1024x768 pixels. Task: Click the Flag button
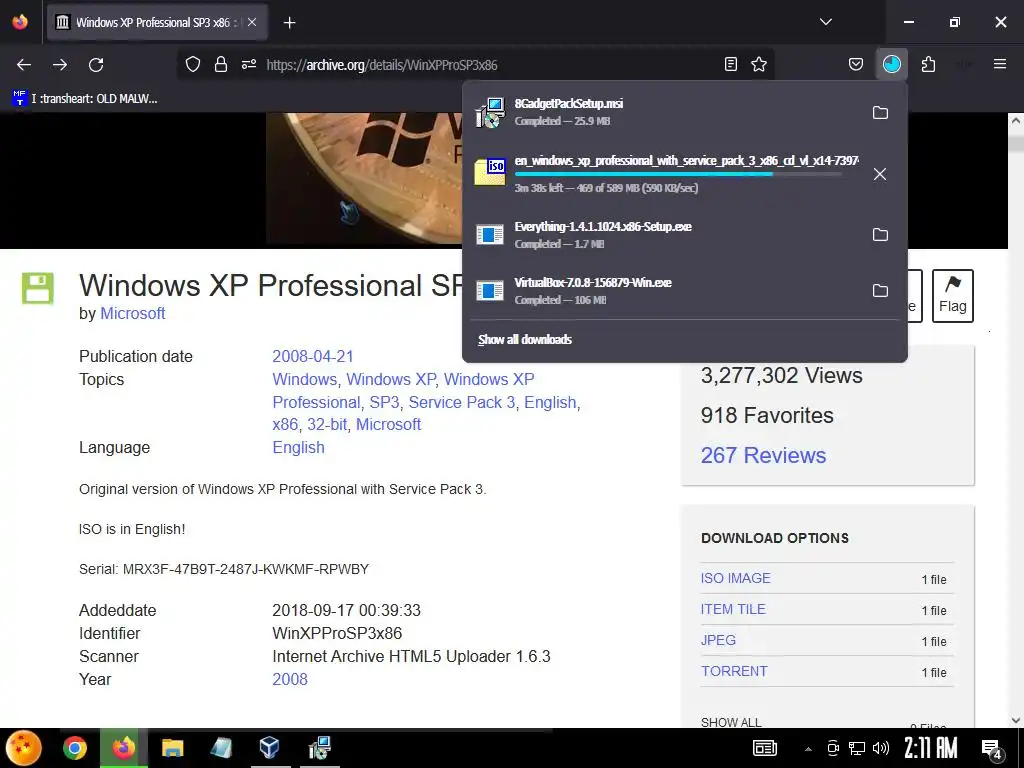tap(952, 296)
